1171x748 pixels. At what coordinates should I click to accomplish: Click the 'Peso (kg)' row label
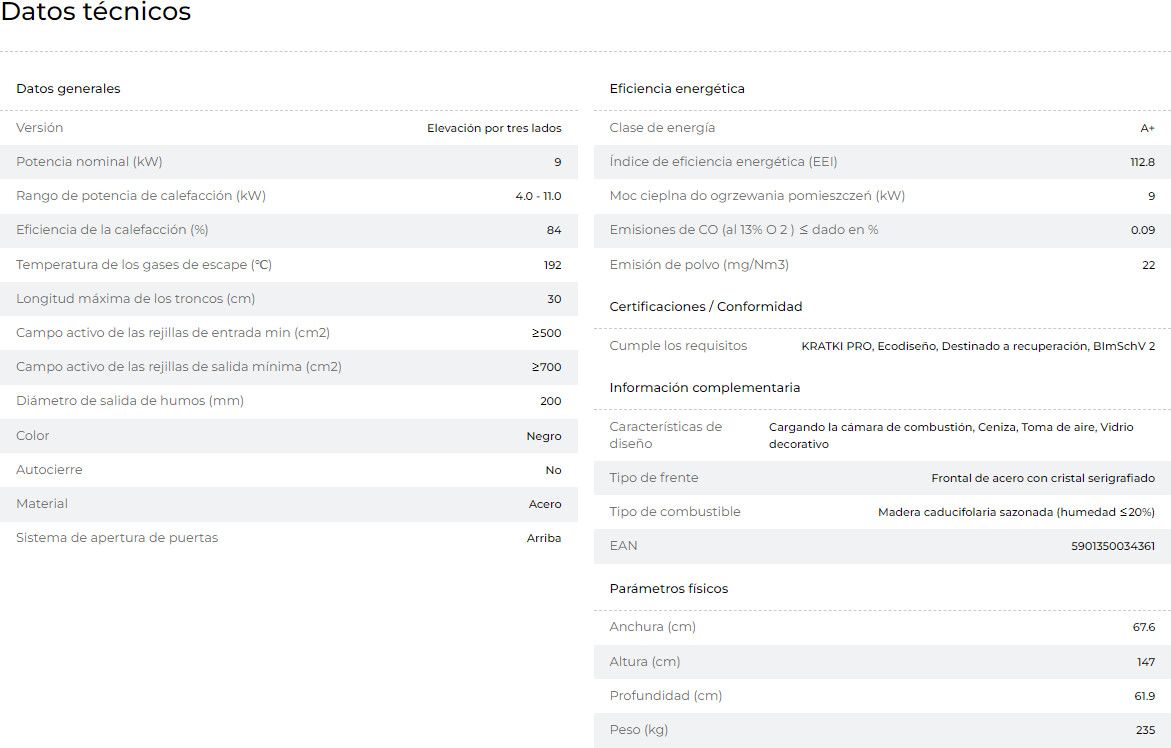pos(639,730)
